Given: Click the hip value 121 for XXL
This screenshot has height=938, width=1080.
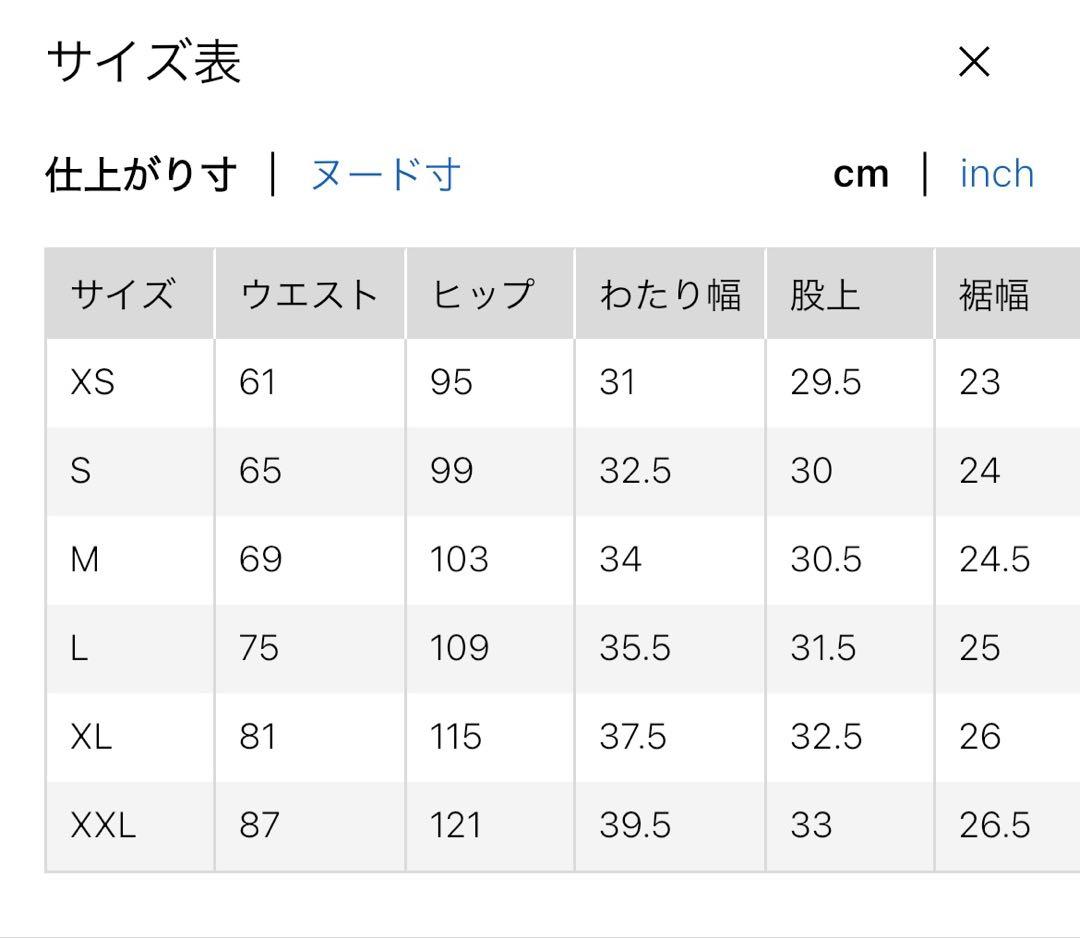Looking at the screenshot, I should 456,825.
